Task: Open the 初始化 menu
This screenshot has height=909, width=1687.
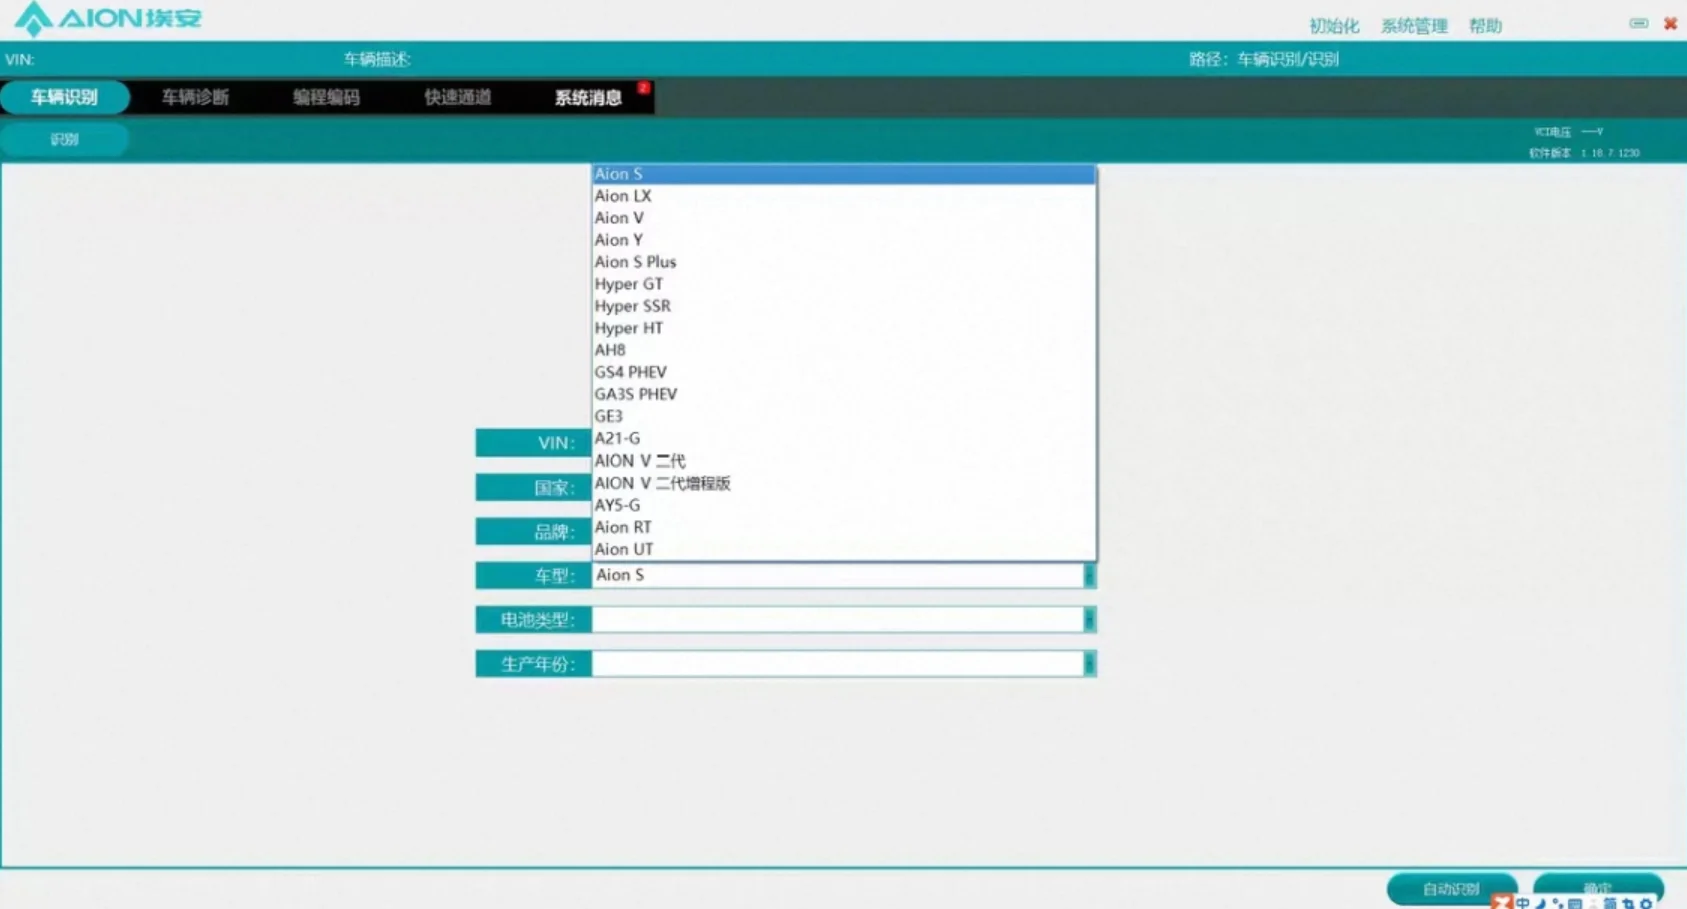Action: pos(1334,26)
